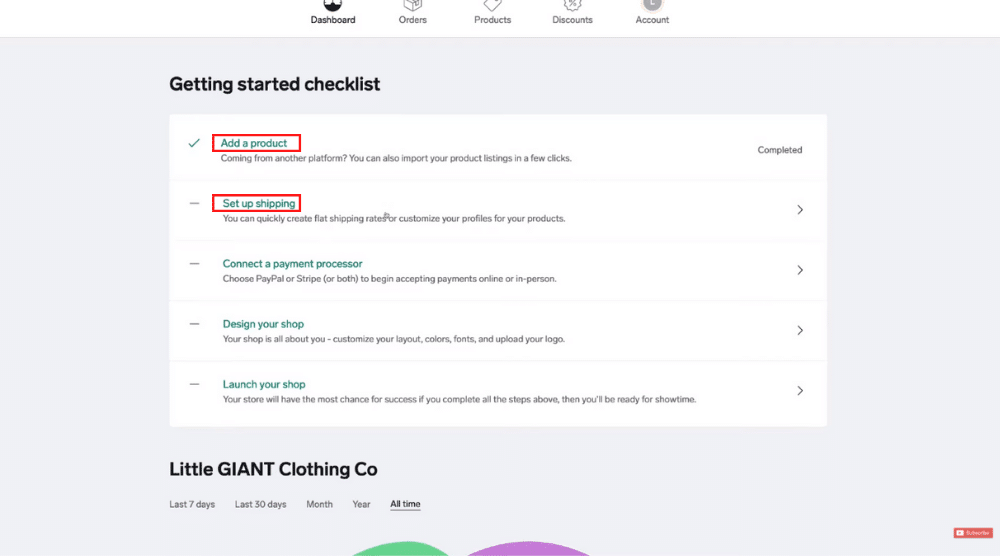The width and height of the screenshot is (1000, 556).
Task: Select the Month time filter
Action: click(320, 504)
